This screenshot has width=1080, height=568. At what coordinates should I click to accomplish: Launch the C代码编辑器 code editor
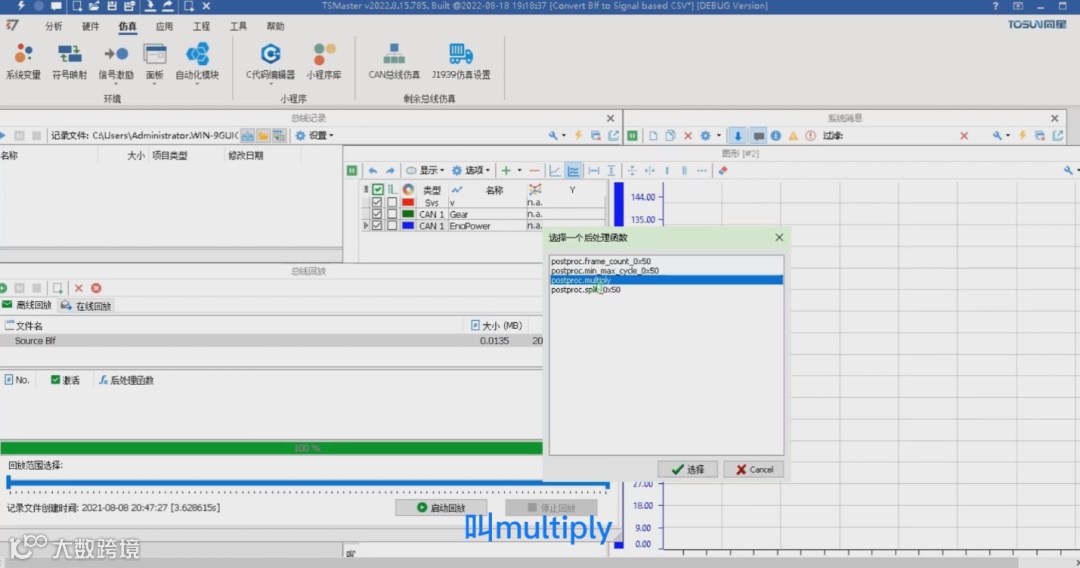pyautogui.click(x=270, y=61)
